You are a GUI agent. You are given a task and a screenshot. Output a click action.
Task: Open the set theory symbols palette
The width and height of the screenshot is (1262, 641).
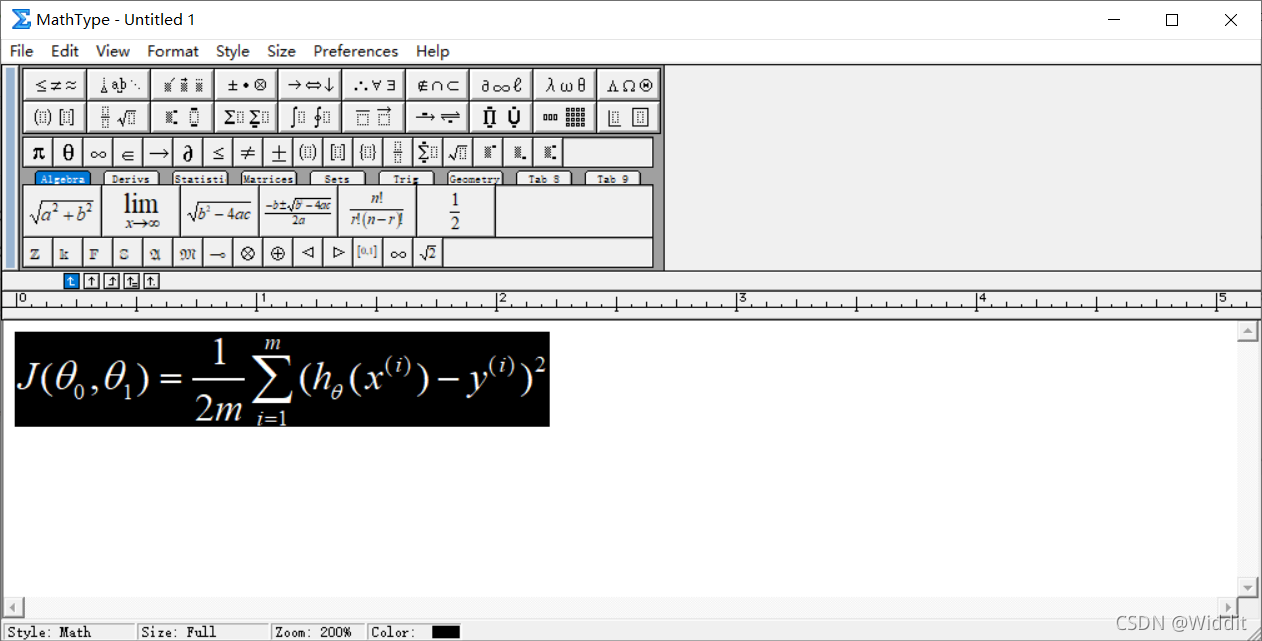[439, 85]
